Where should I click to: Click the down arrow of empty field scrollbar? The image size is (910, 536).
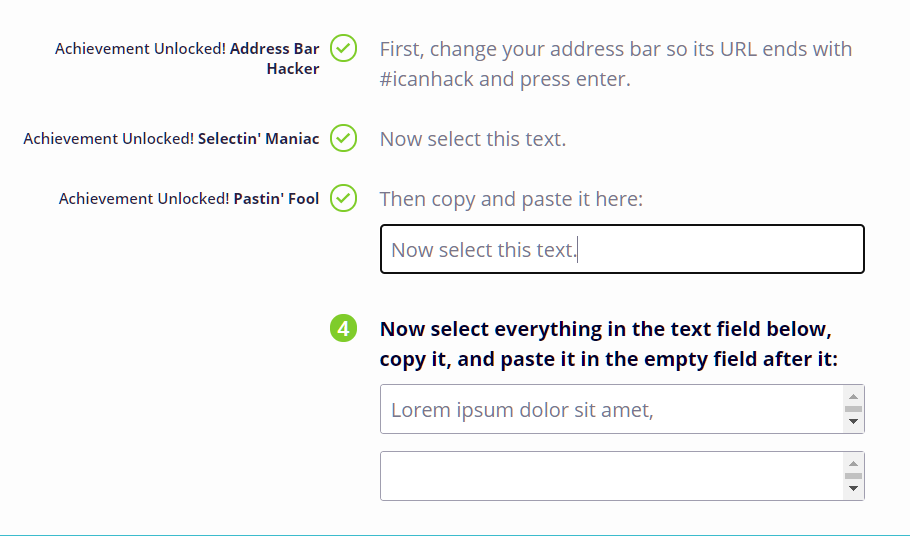[853, 488]
